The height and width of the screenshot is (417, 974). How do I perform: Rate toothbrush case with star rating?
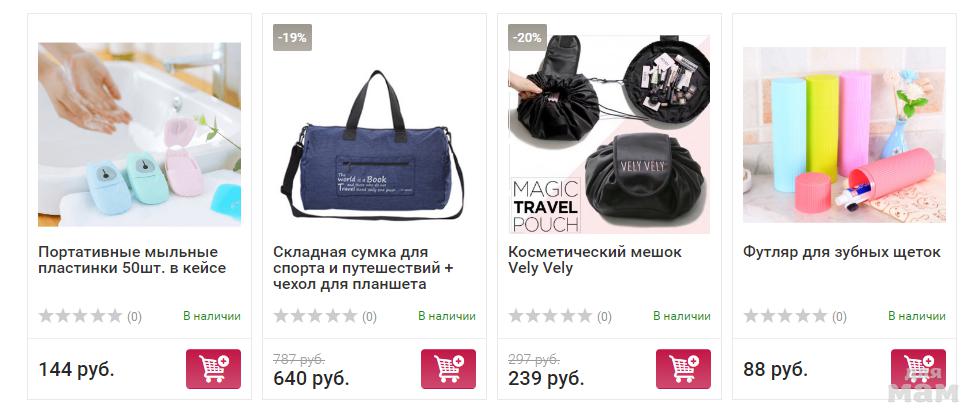(x=785, y=316)
